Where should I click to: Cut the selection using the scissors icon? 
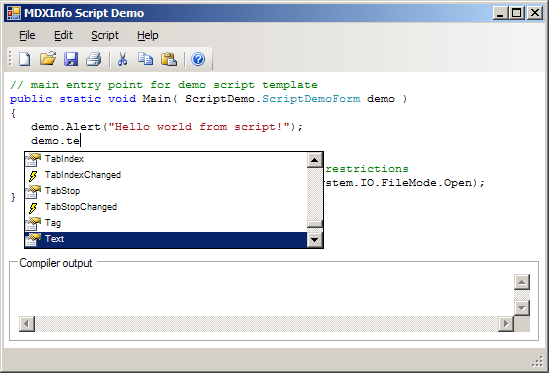click(122, 59)
